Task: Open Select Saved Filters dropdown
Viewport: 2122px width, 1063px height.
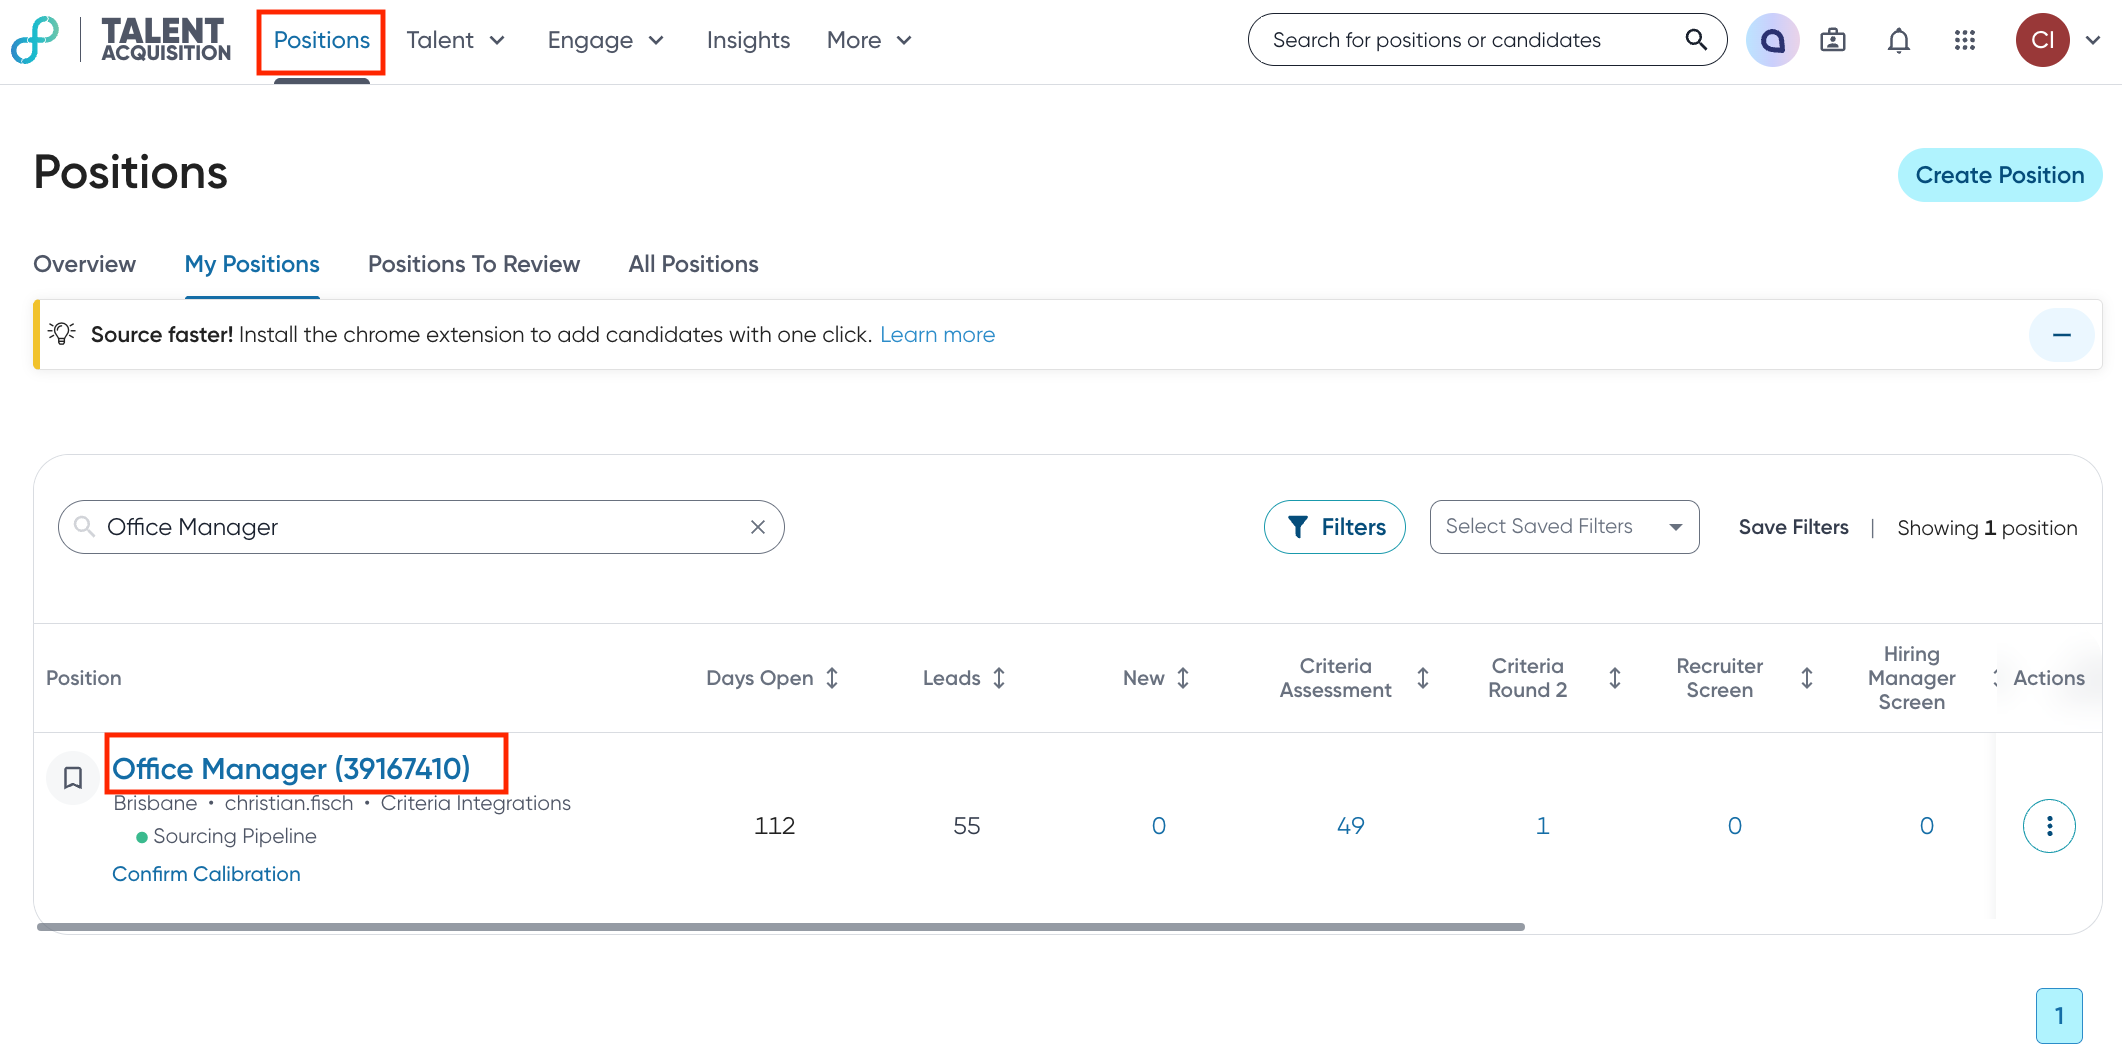Action: [1564, 527]
